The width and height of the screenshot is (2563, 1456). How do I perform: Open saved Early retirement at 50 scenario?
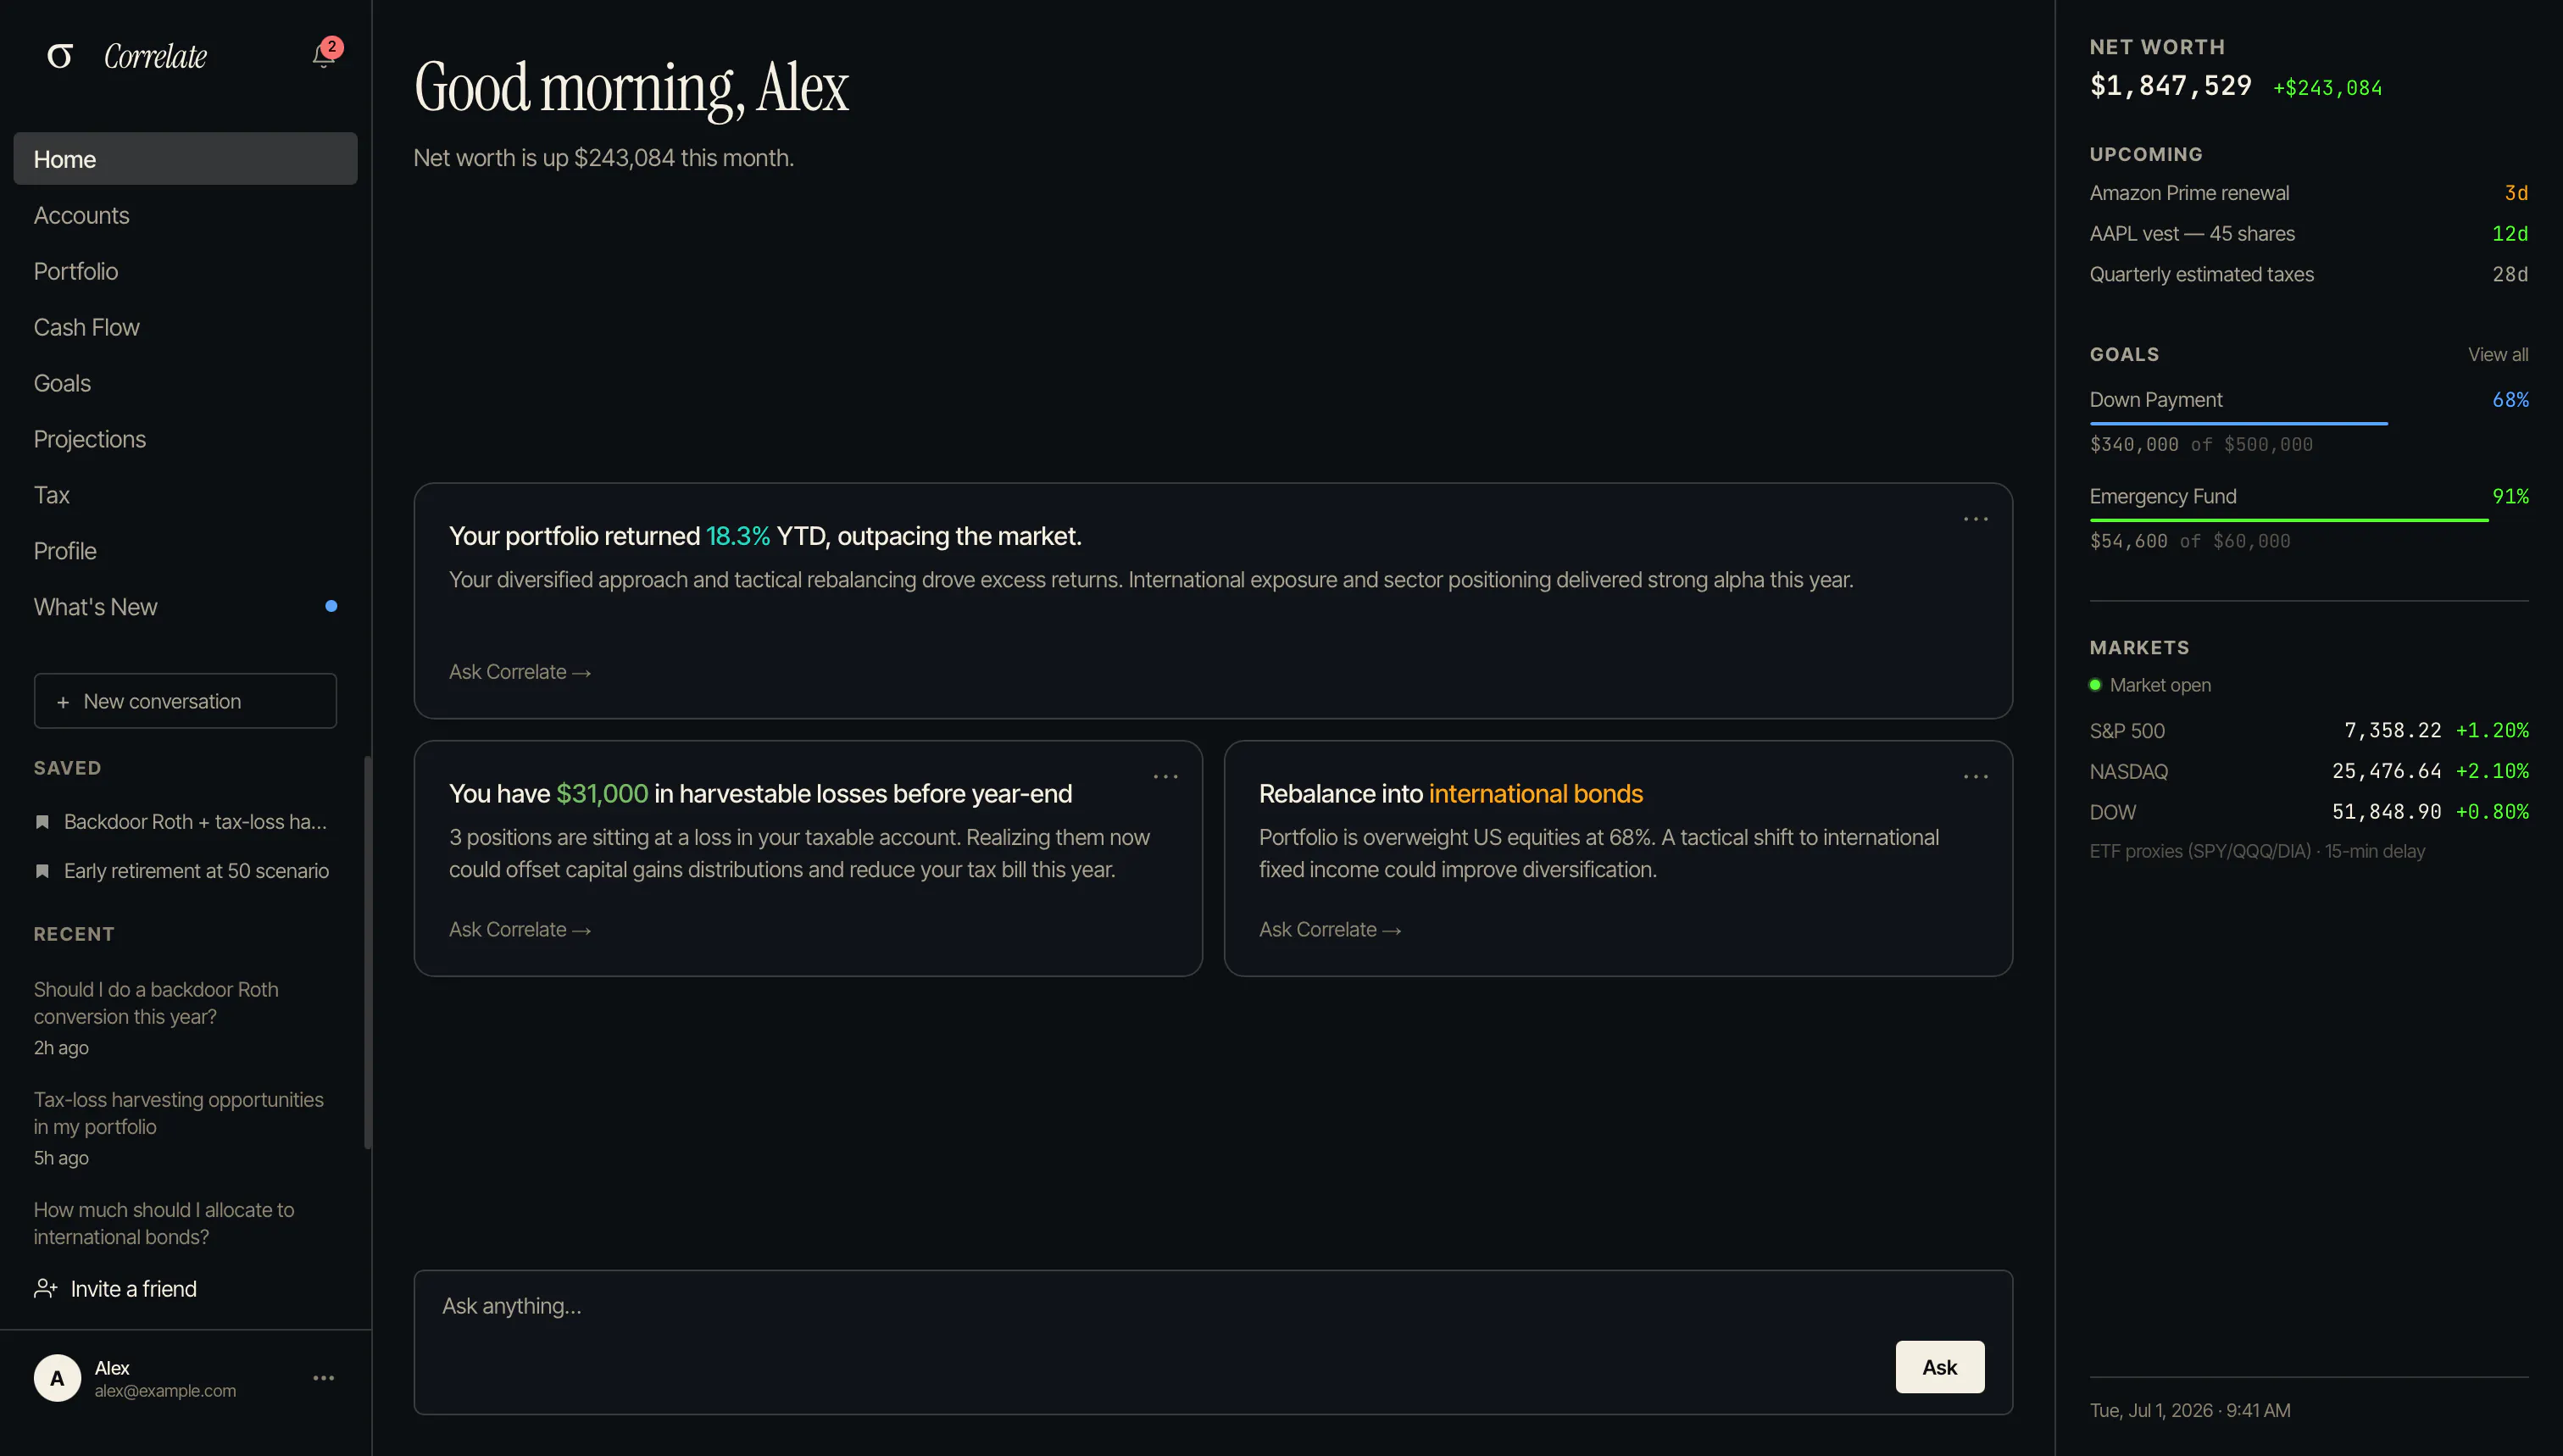185,871
